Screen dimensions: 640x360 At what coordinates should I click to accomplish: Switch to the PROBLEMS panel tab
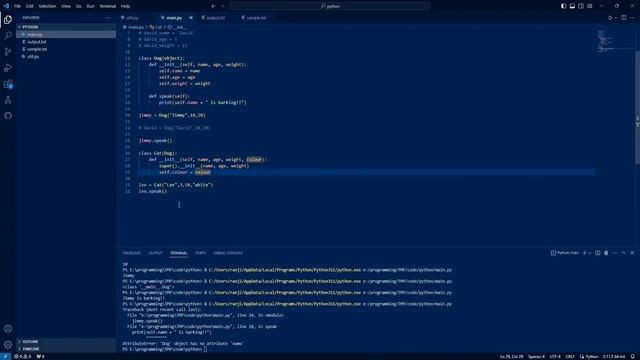pos(131,253)
